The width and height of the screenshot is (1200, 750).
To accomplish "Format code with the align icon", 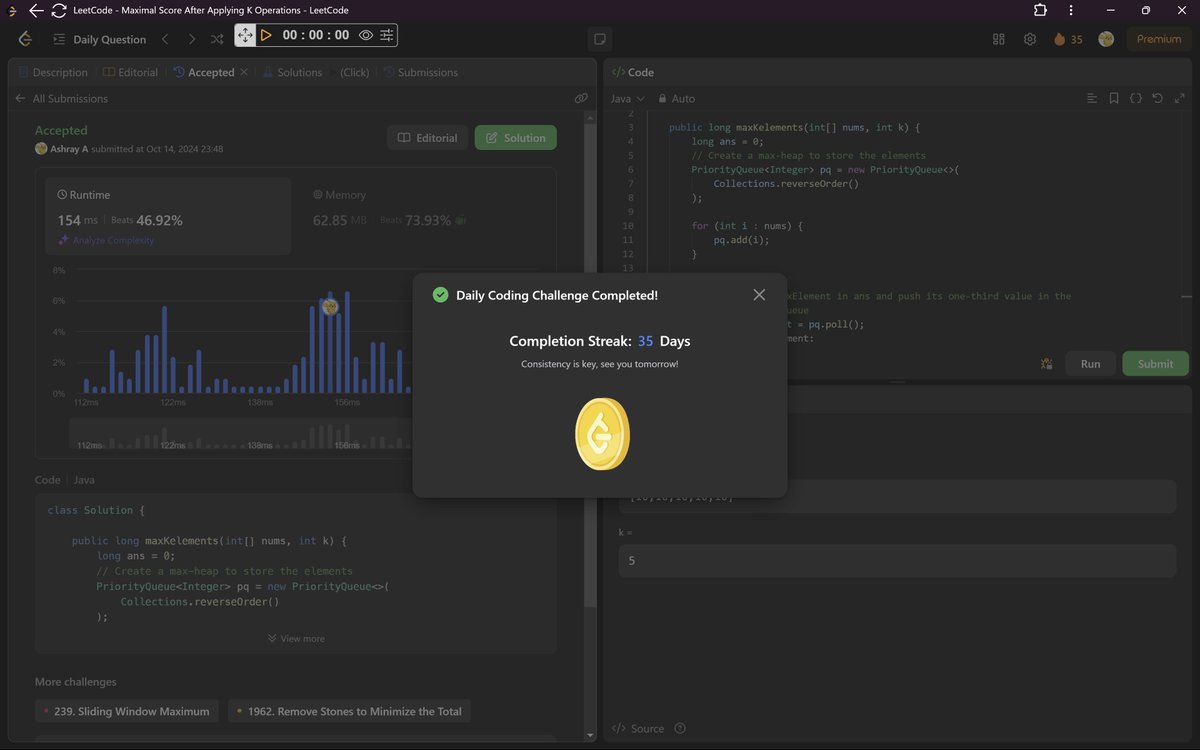I will (x=1092, y=98).
